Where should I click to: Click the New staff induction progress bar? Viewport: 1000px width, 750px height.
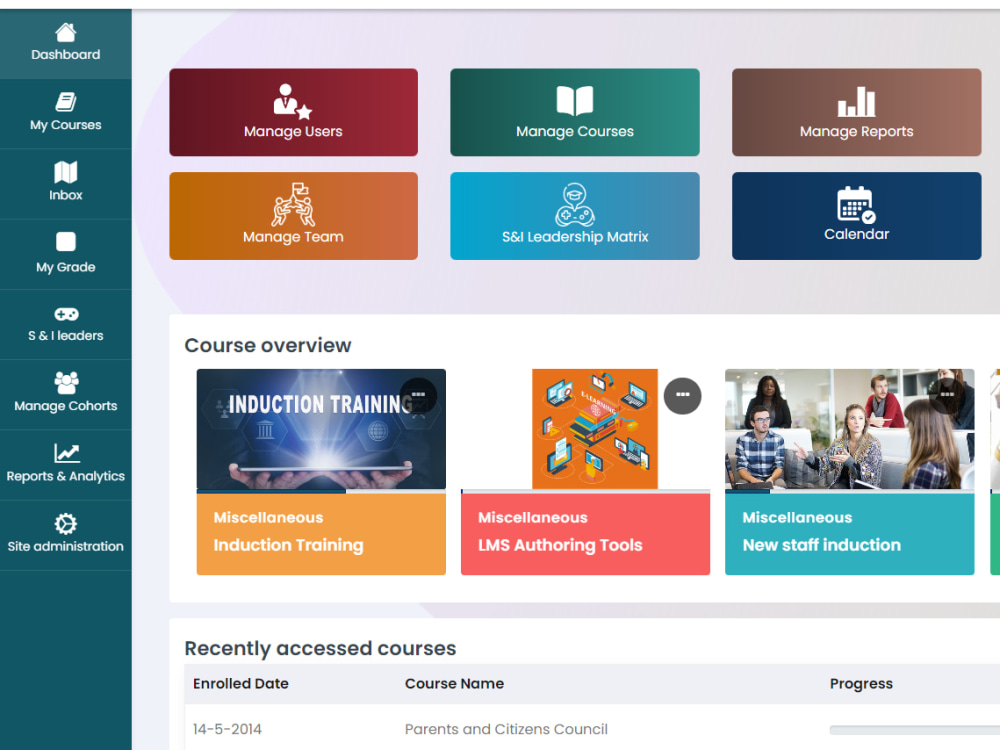tap(849, 492)
